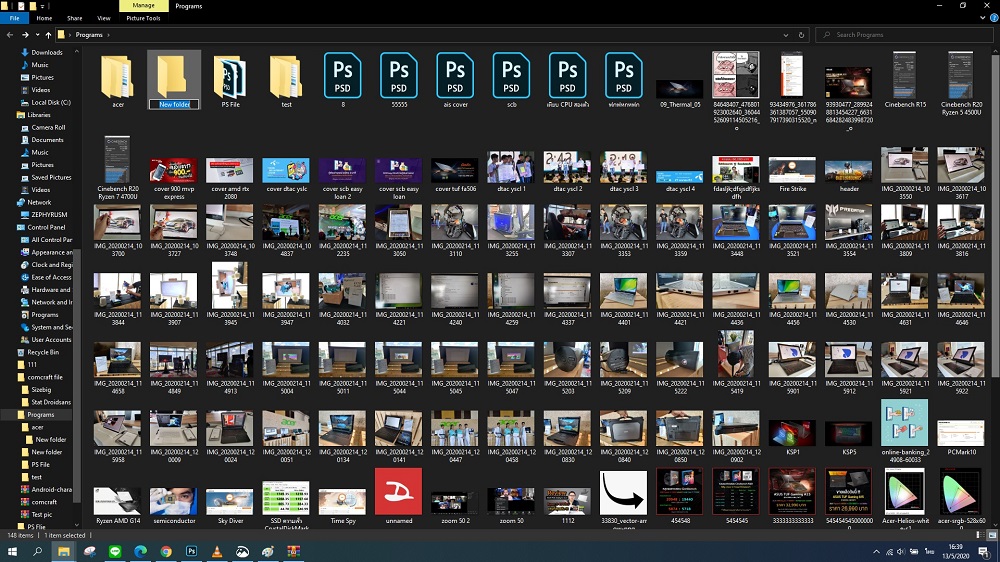Select the 'unnamed' red logo file
Viewport: 1000px width, 562px height.
click(x=398, y=492)
